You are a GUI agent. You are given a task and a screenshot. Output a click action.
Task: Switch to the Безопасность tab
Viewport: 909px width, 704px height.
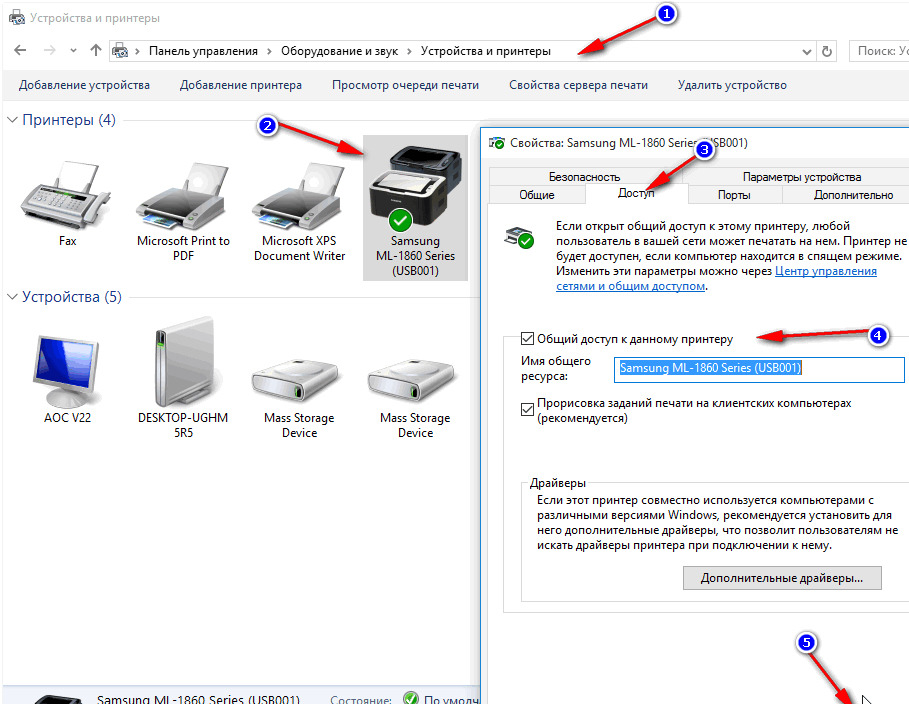click(x=584, y=177)
